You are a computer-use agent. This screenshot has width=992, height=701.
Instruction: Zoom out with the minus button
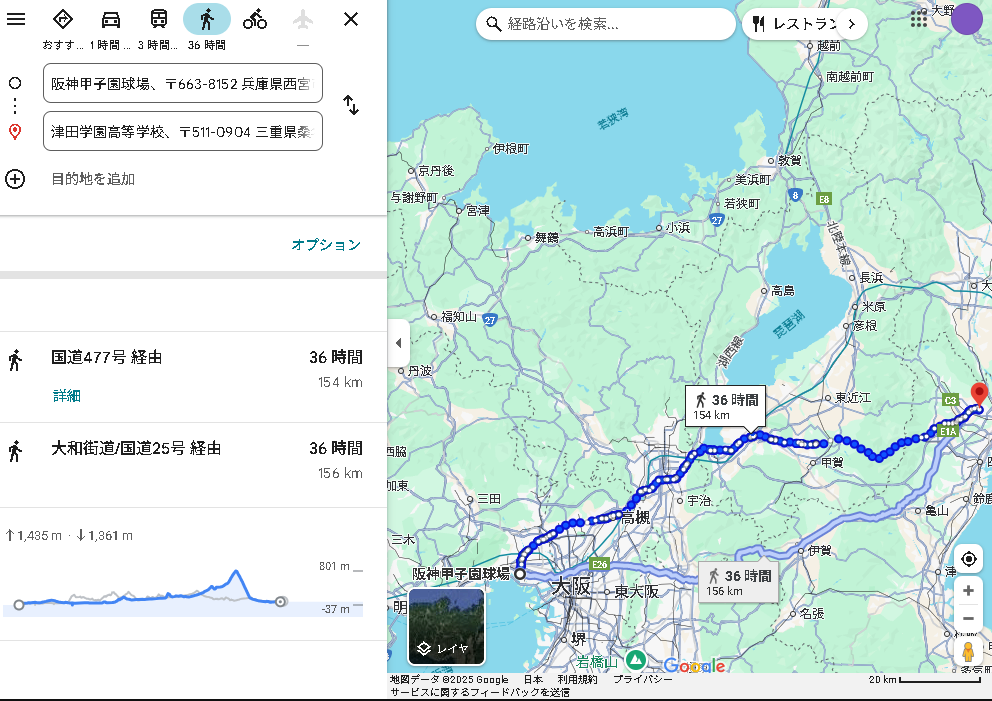968,618
